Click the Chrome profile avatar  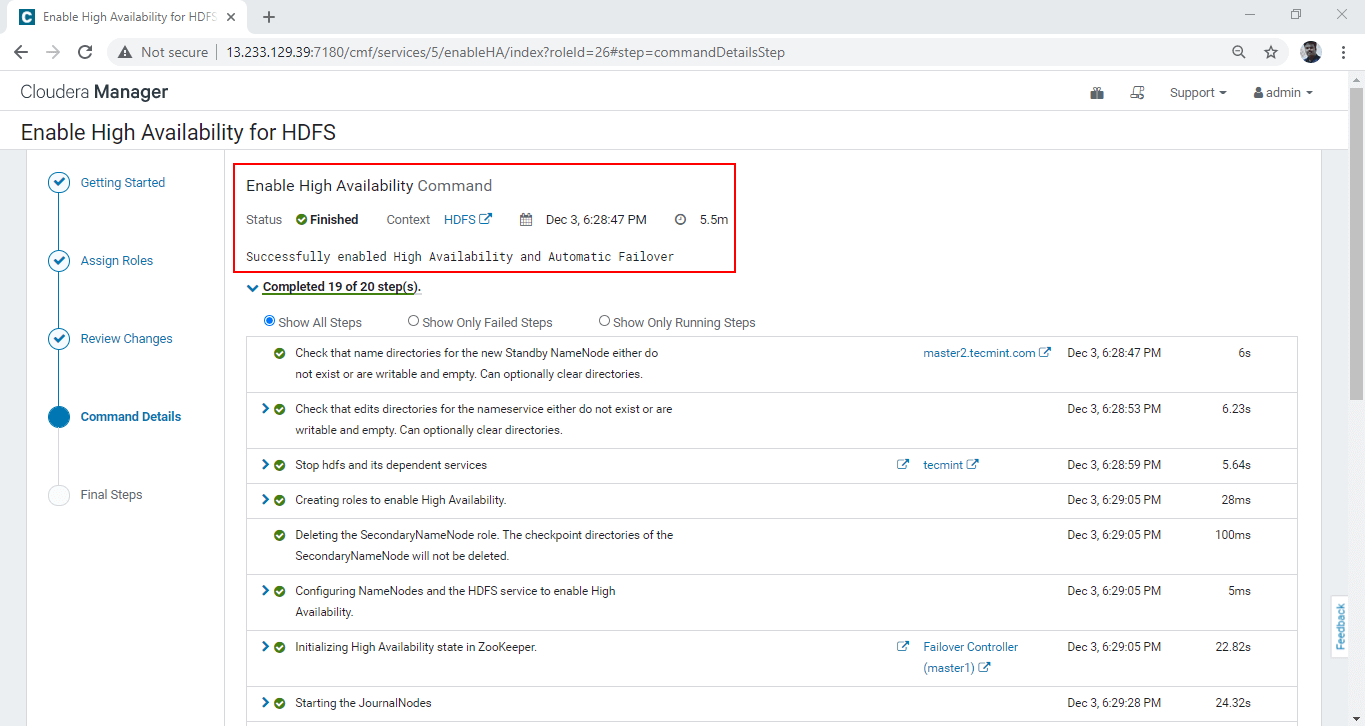(1311, 52)
